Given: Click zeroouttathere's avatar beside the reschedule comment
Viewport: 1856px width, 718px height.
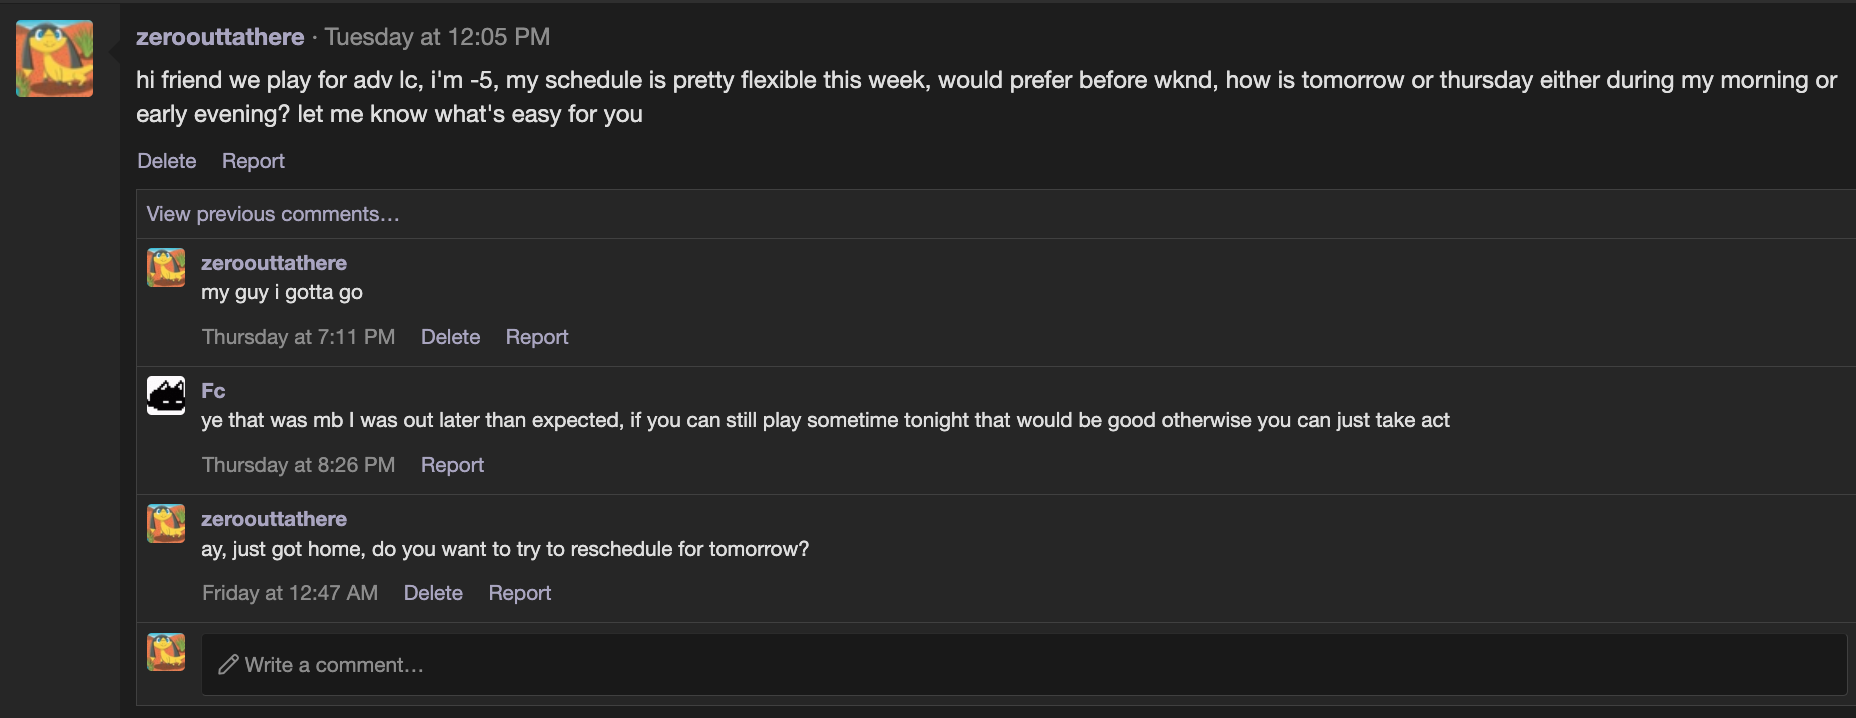Looking at the screenshot, I should click(x=166, y=523).
